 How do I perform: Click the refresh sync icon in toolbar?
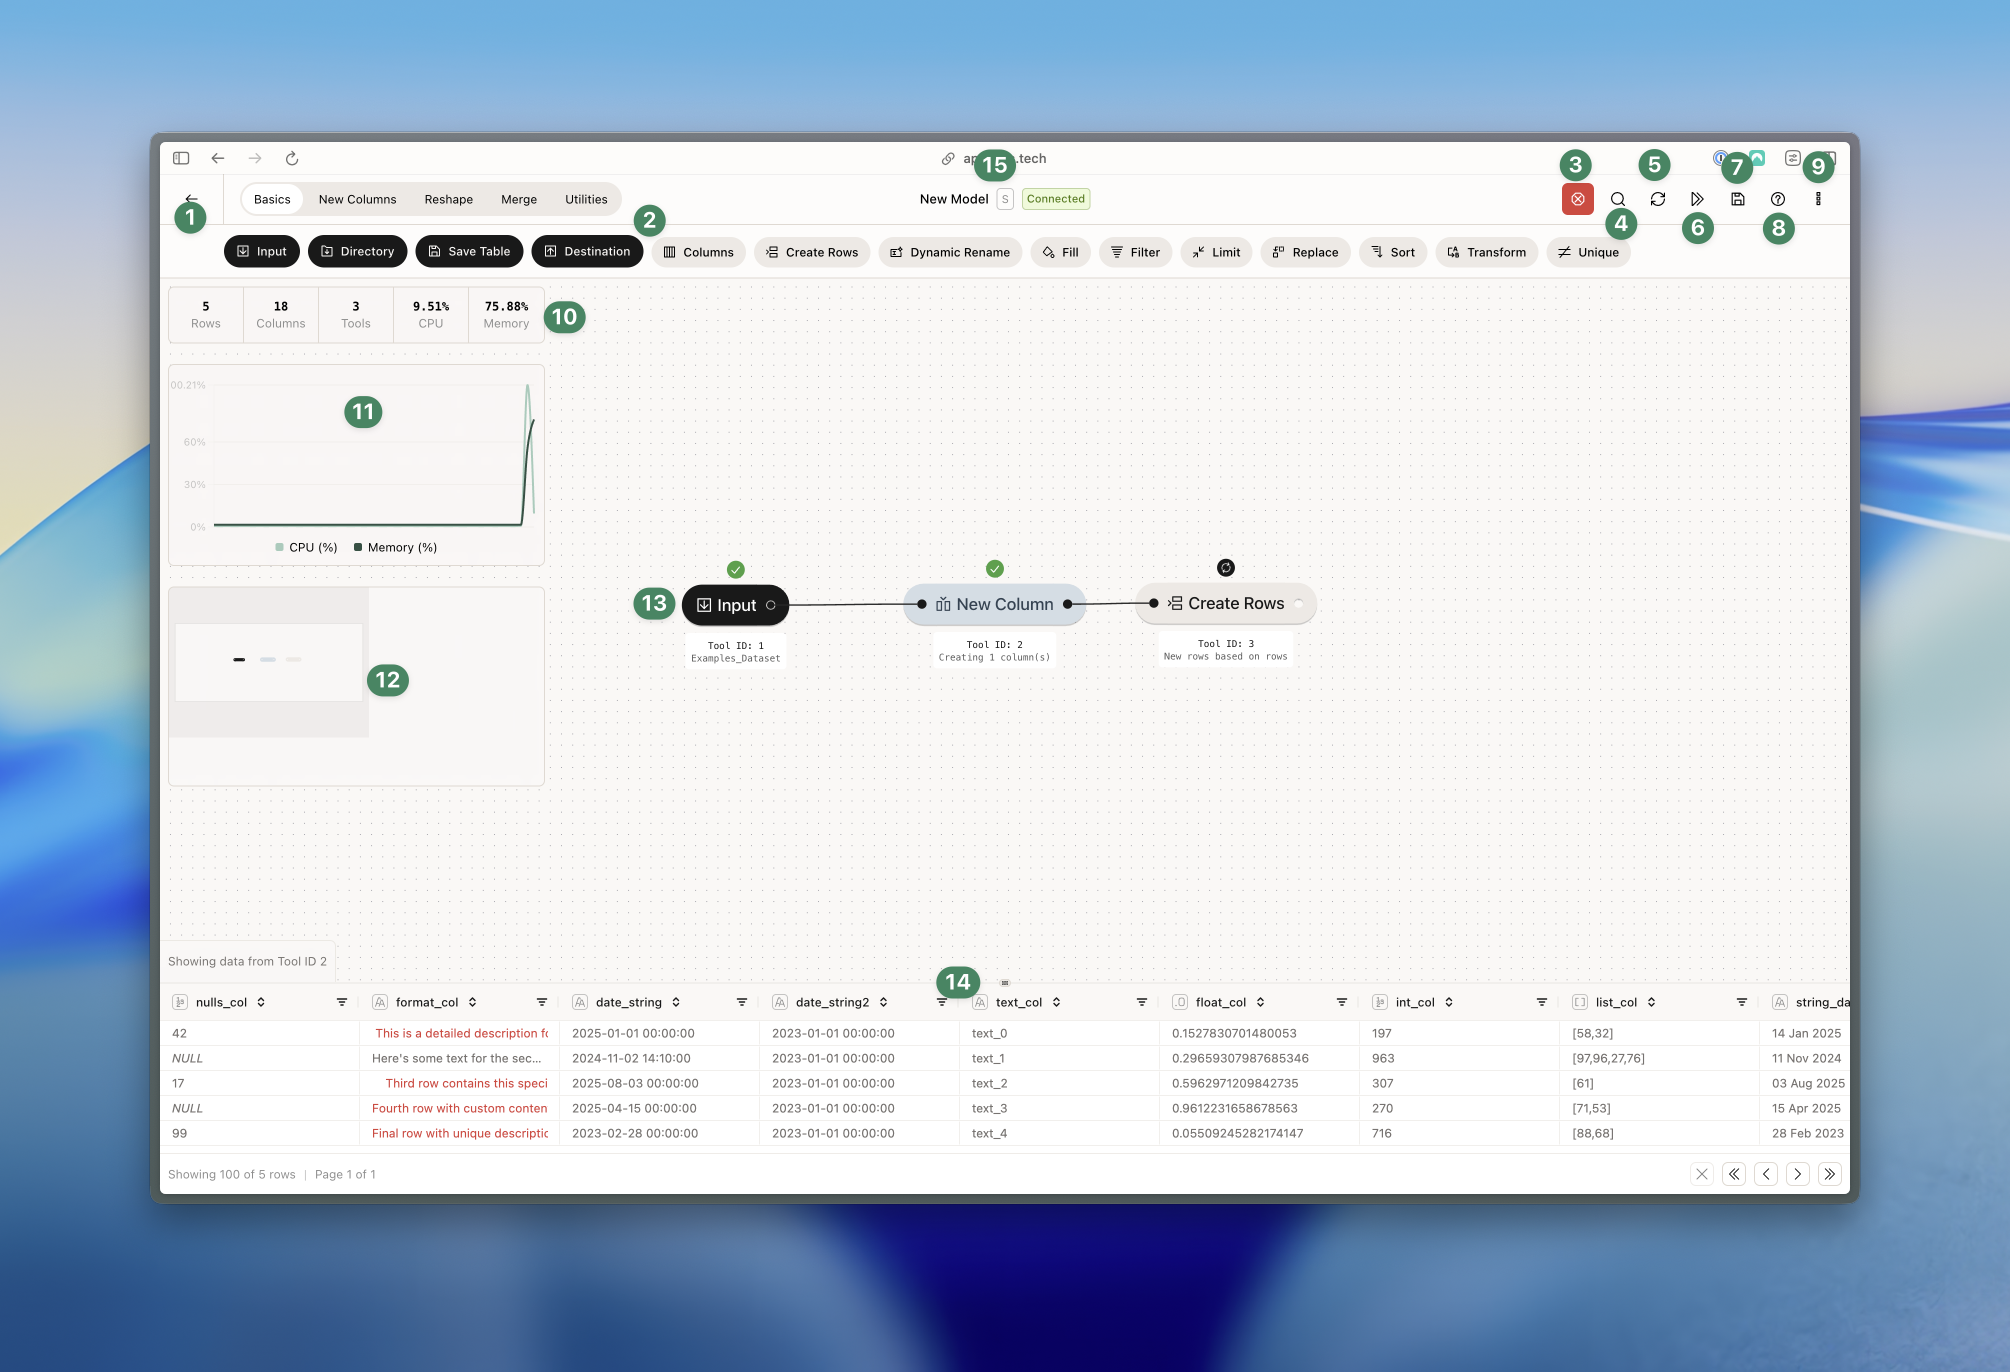click(1657, 199)
